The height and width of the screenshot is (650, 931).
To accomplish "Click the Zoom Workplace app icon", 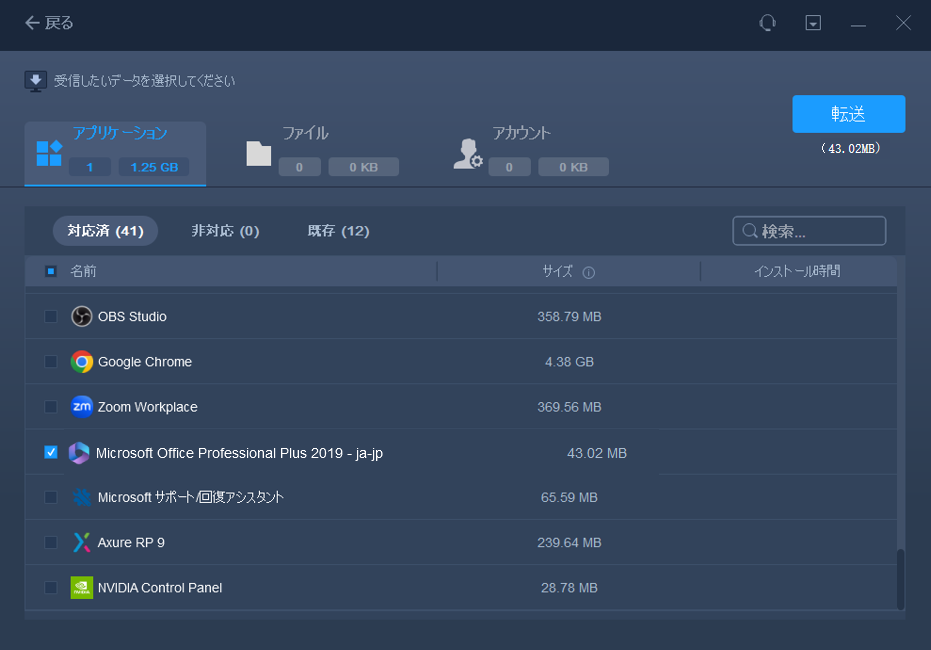I will click(x=81, y=407).
